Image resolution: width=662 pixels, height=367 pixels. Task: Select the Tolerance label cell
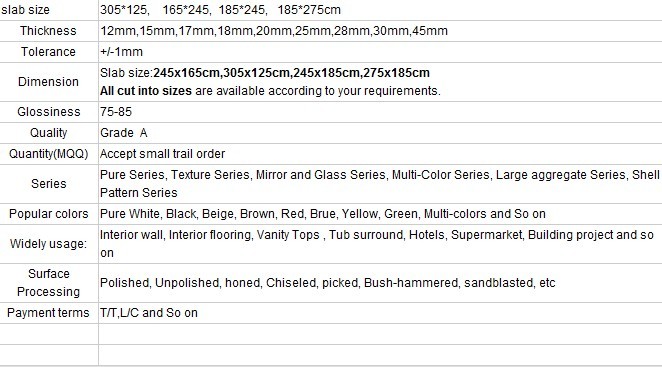(48, 52)
